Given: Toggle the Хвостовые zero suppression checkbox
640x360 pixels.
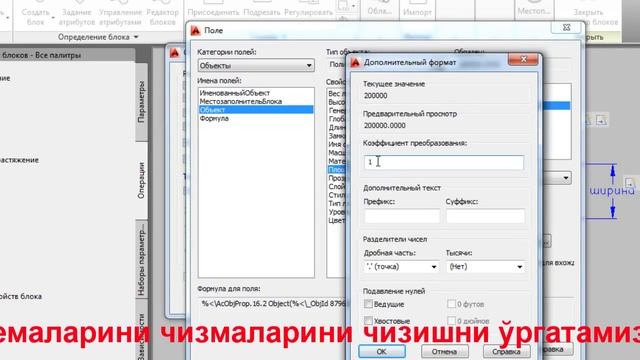Looking at the screenshot, I should click(x=368, y=321).
